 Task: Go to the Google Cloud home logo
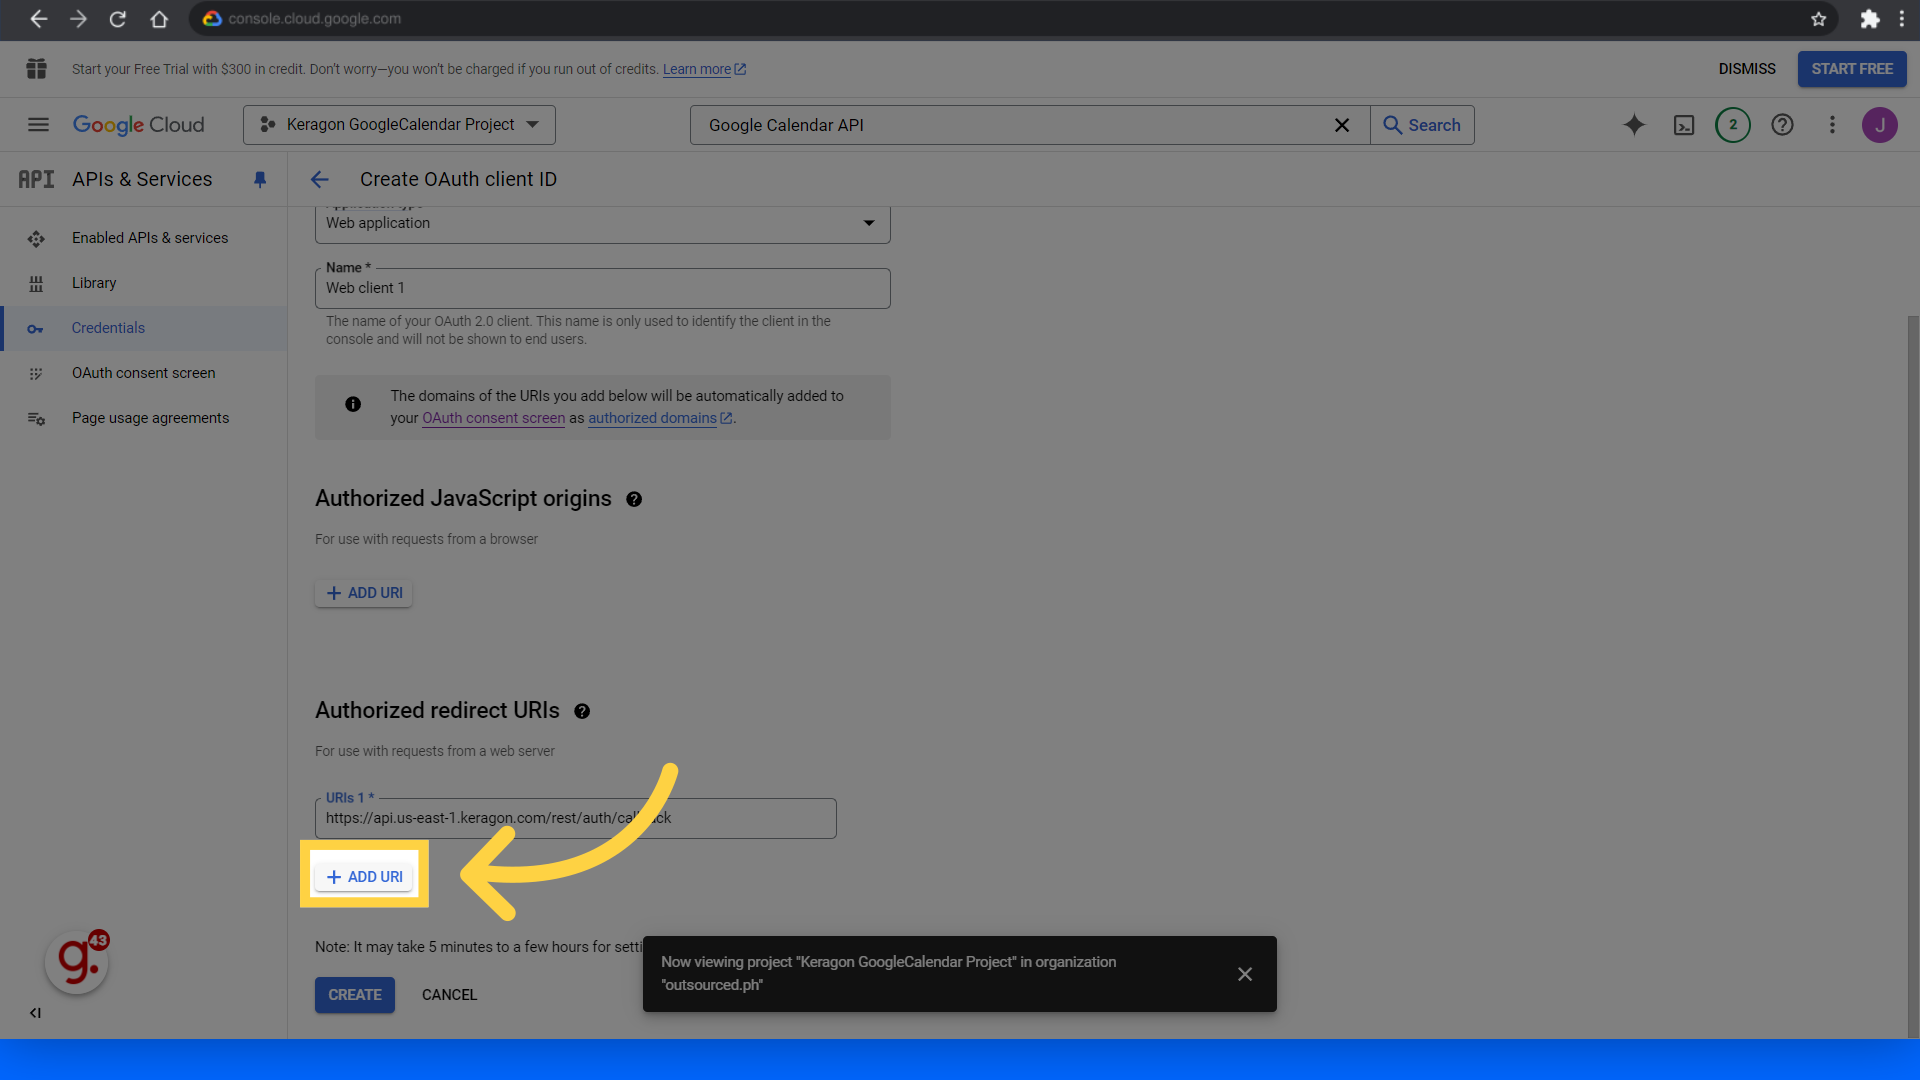[x=138, y=125]
